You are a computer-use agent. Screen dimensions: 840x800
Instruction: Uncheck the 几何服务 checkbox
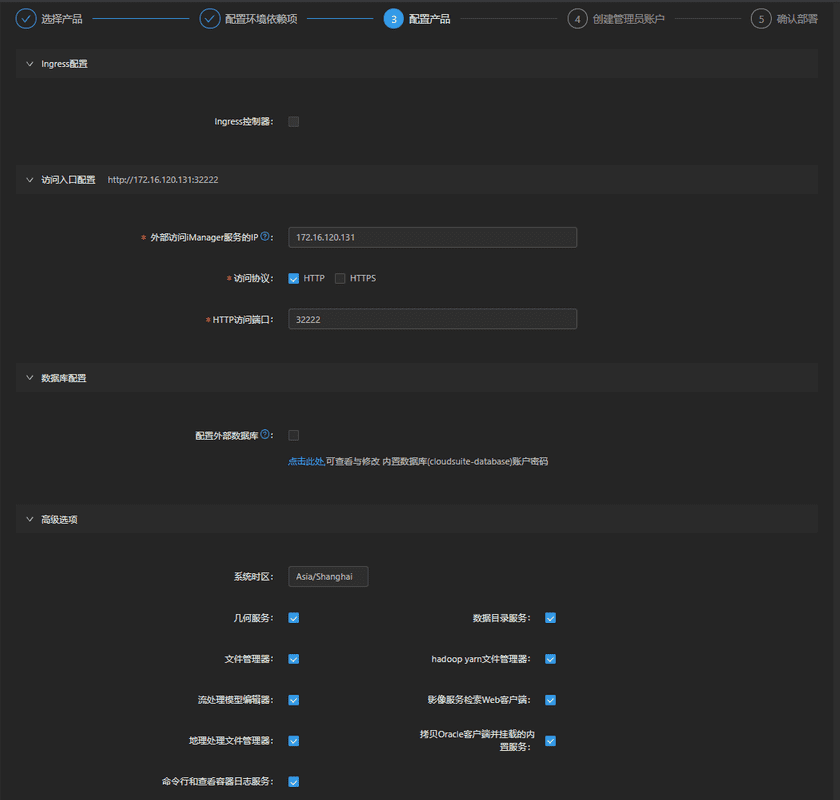(294, 618)
